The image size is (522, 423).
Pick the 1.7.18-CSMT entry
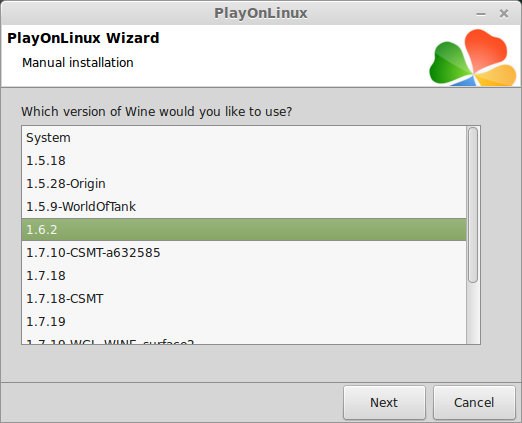(x=244, y=299)
